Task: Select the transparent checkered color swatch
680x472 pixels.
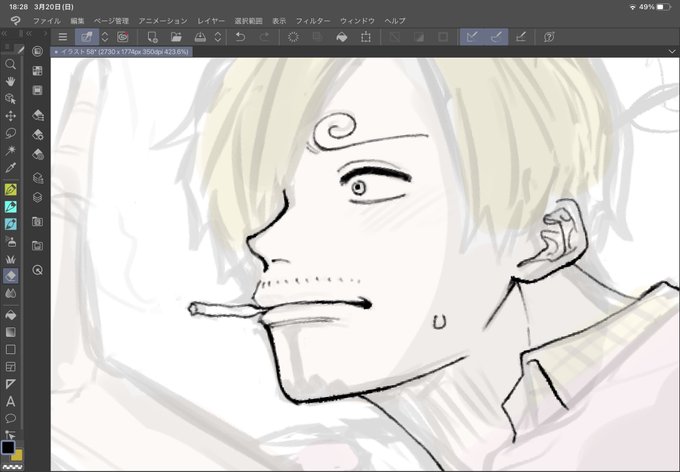Action: pyautogui.click(x=12, y=468)
